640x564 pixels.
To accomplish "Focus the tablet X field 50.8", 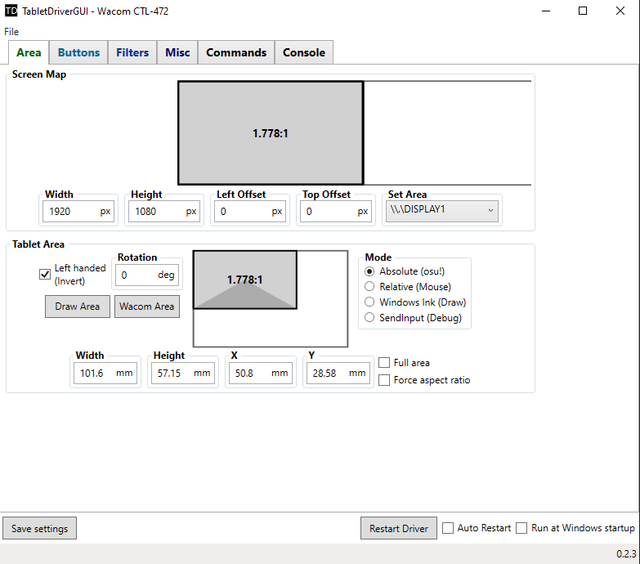I will (260, 373).
